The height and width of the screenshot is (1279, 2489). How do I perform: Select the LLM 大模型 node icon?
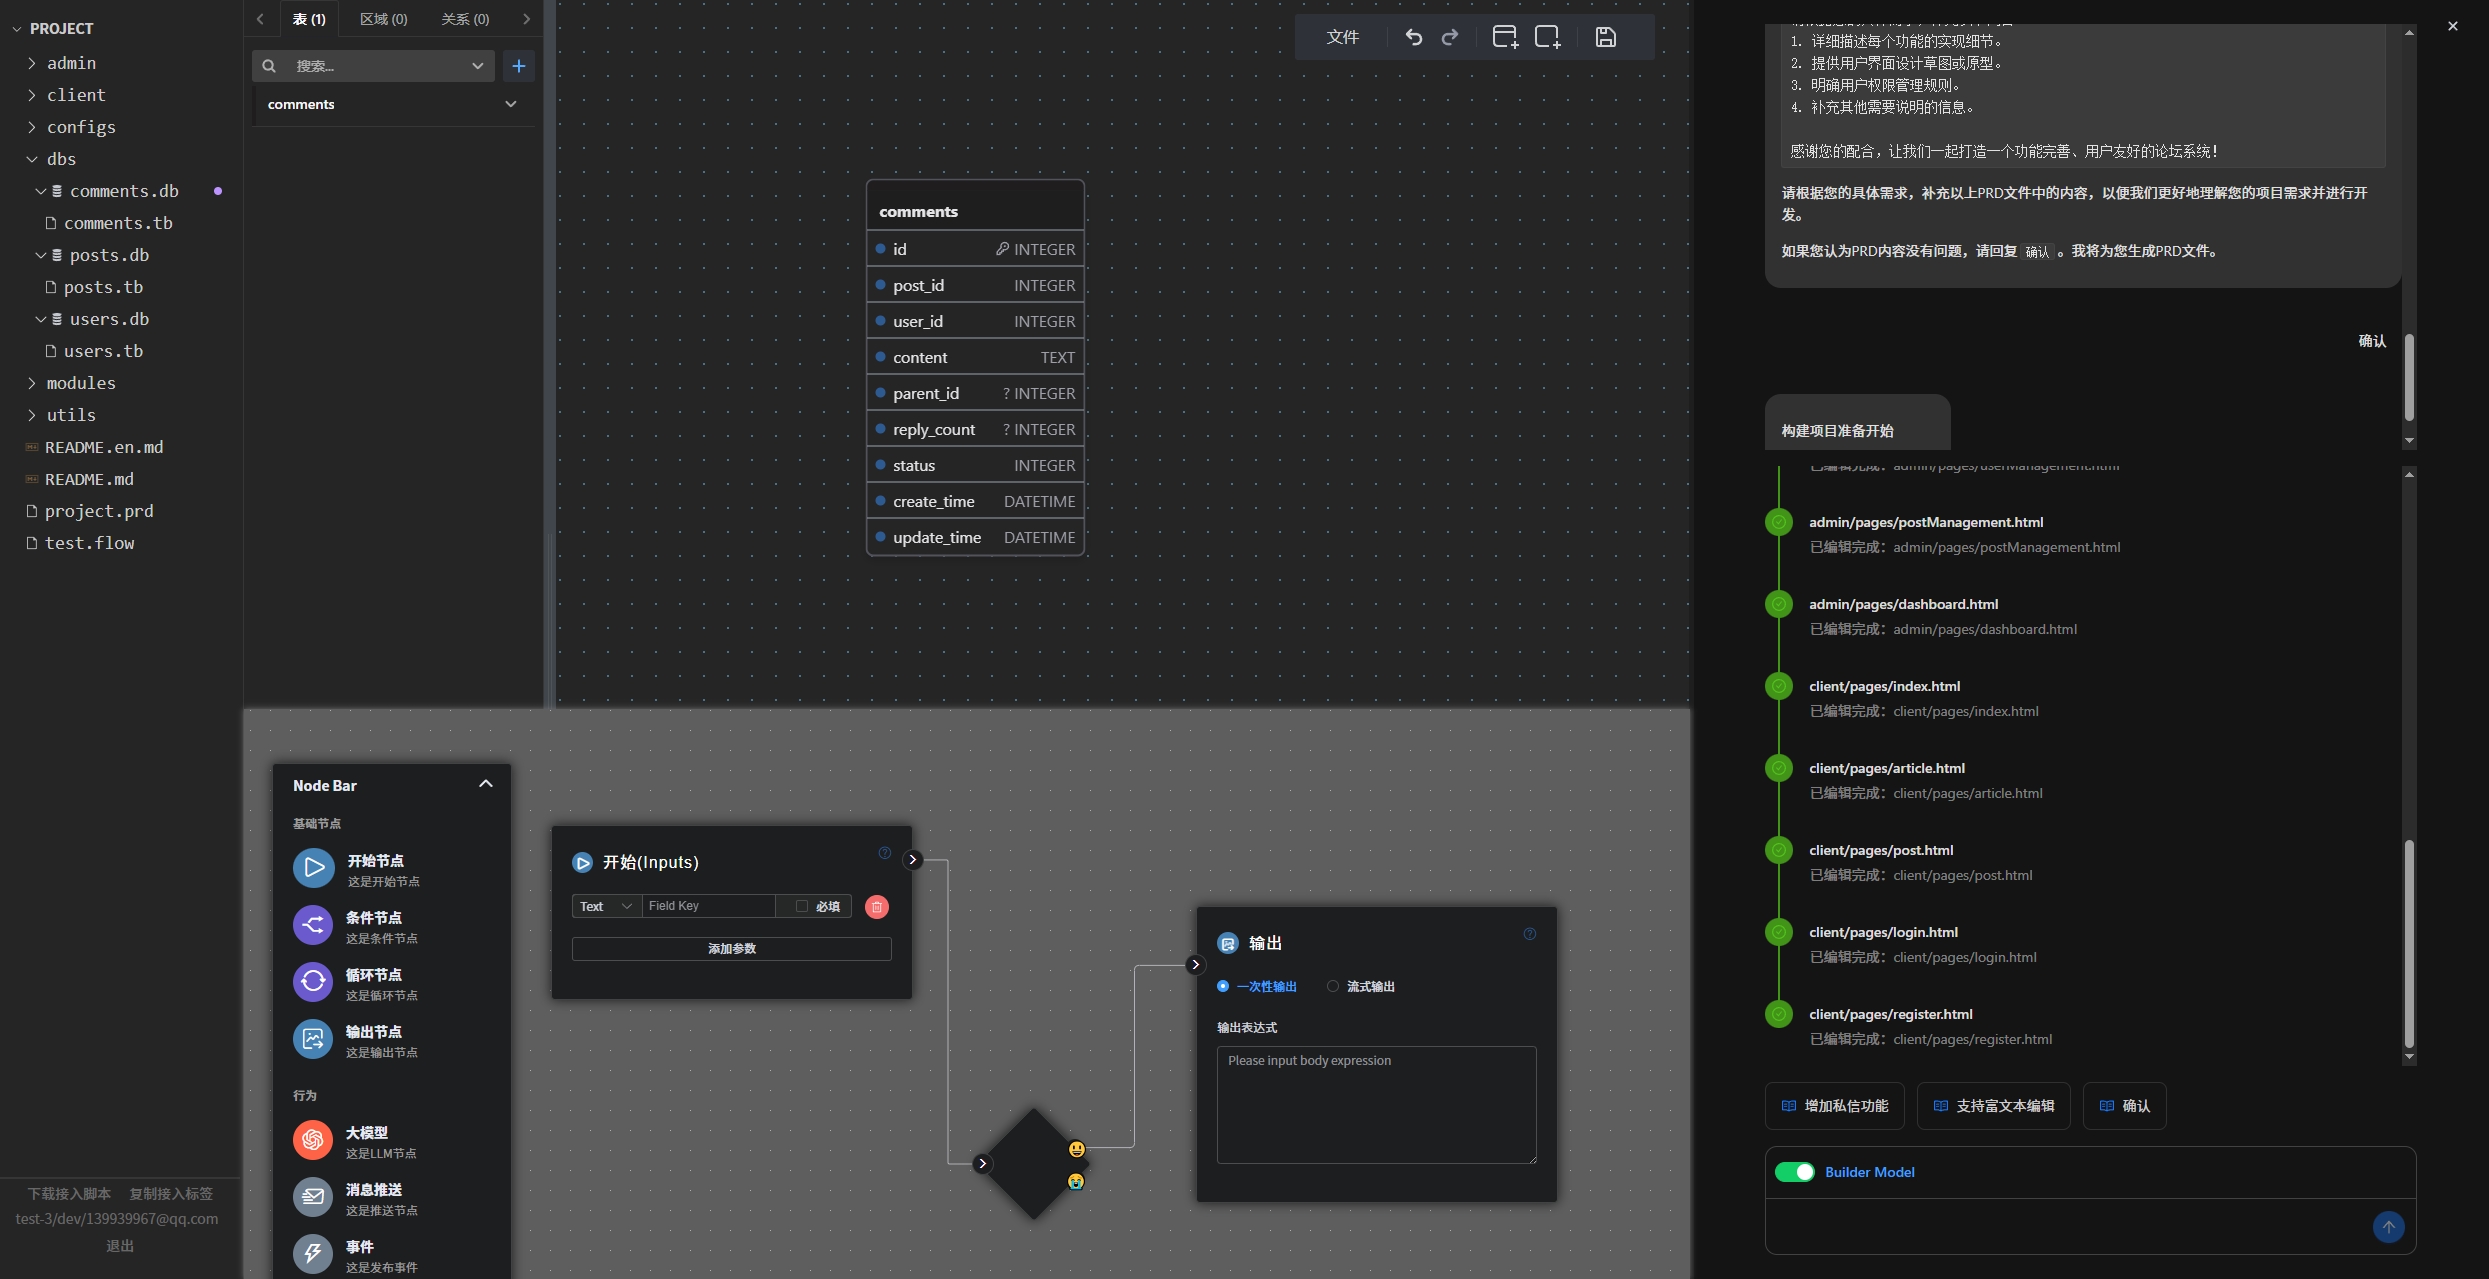(313, 1140)
